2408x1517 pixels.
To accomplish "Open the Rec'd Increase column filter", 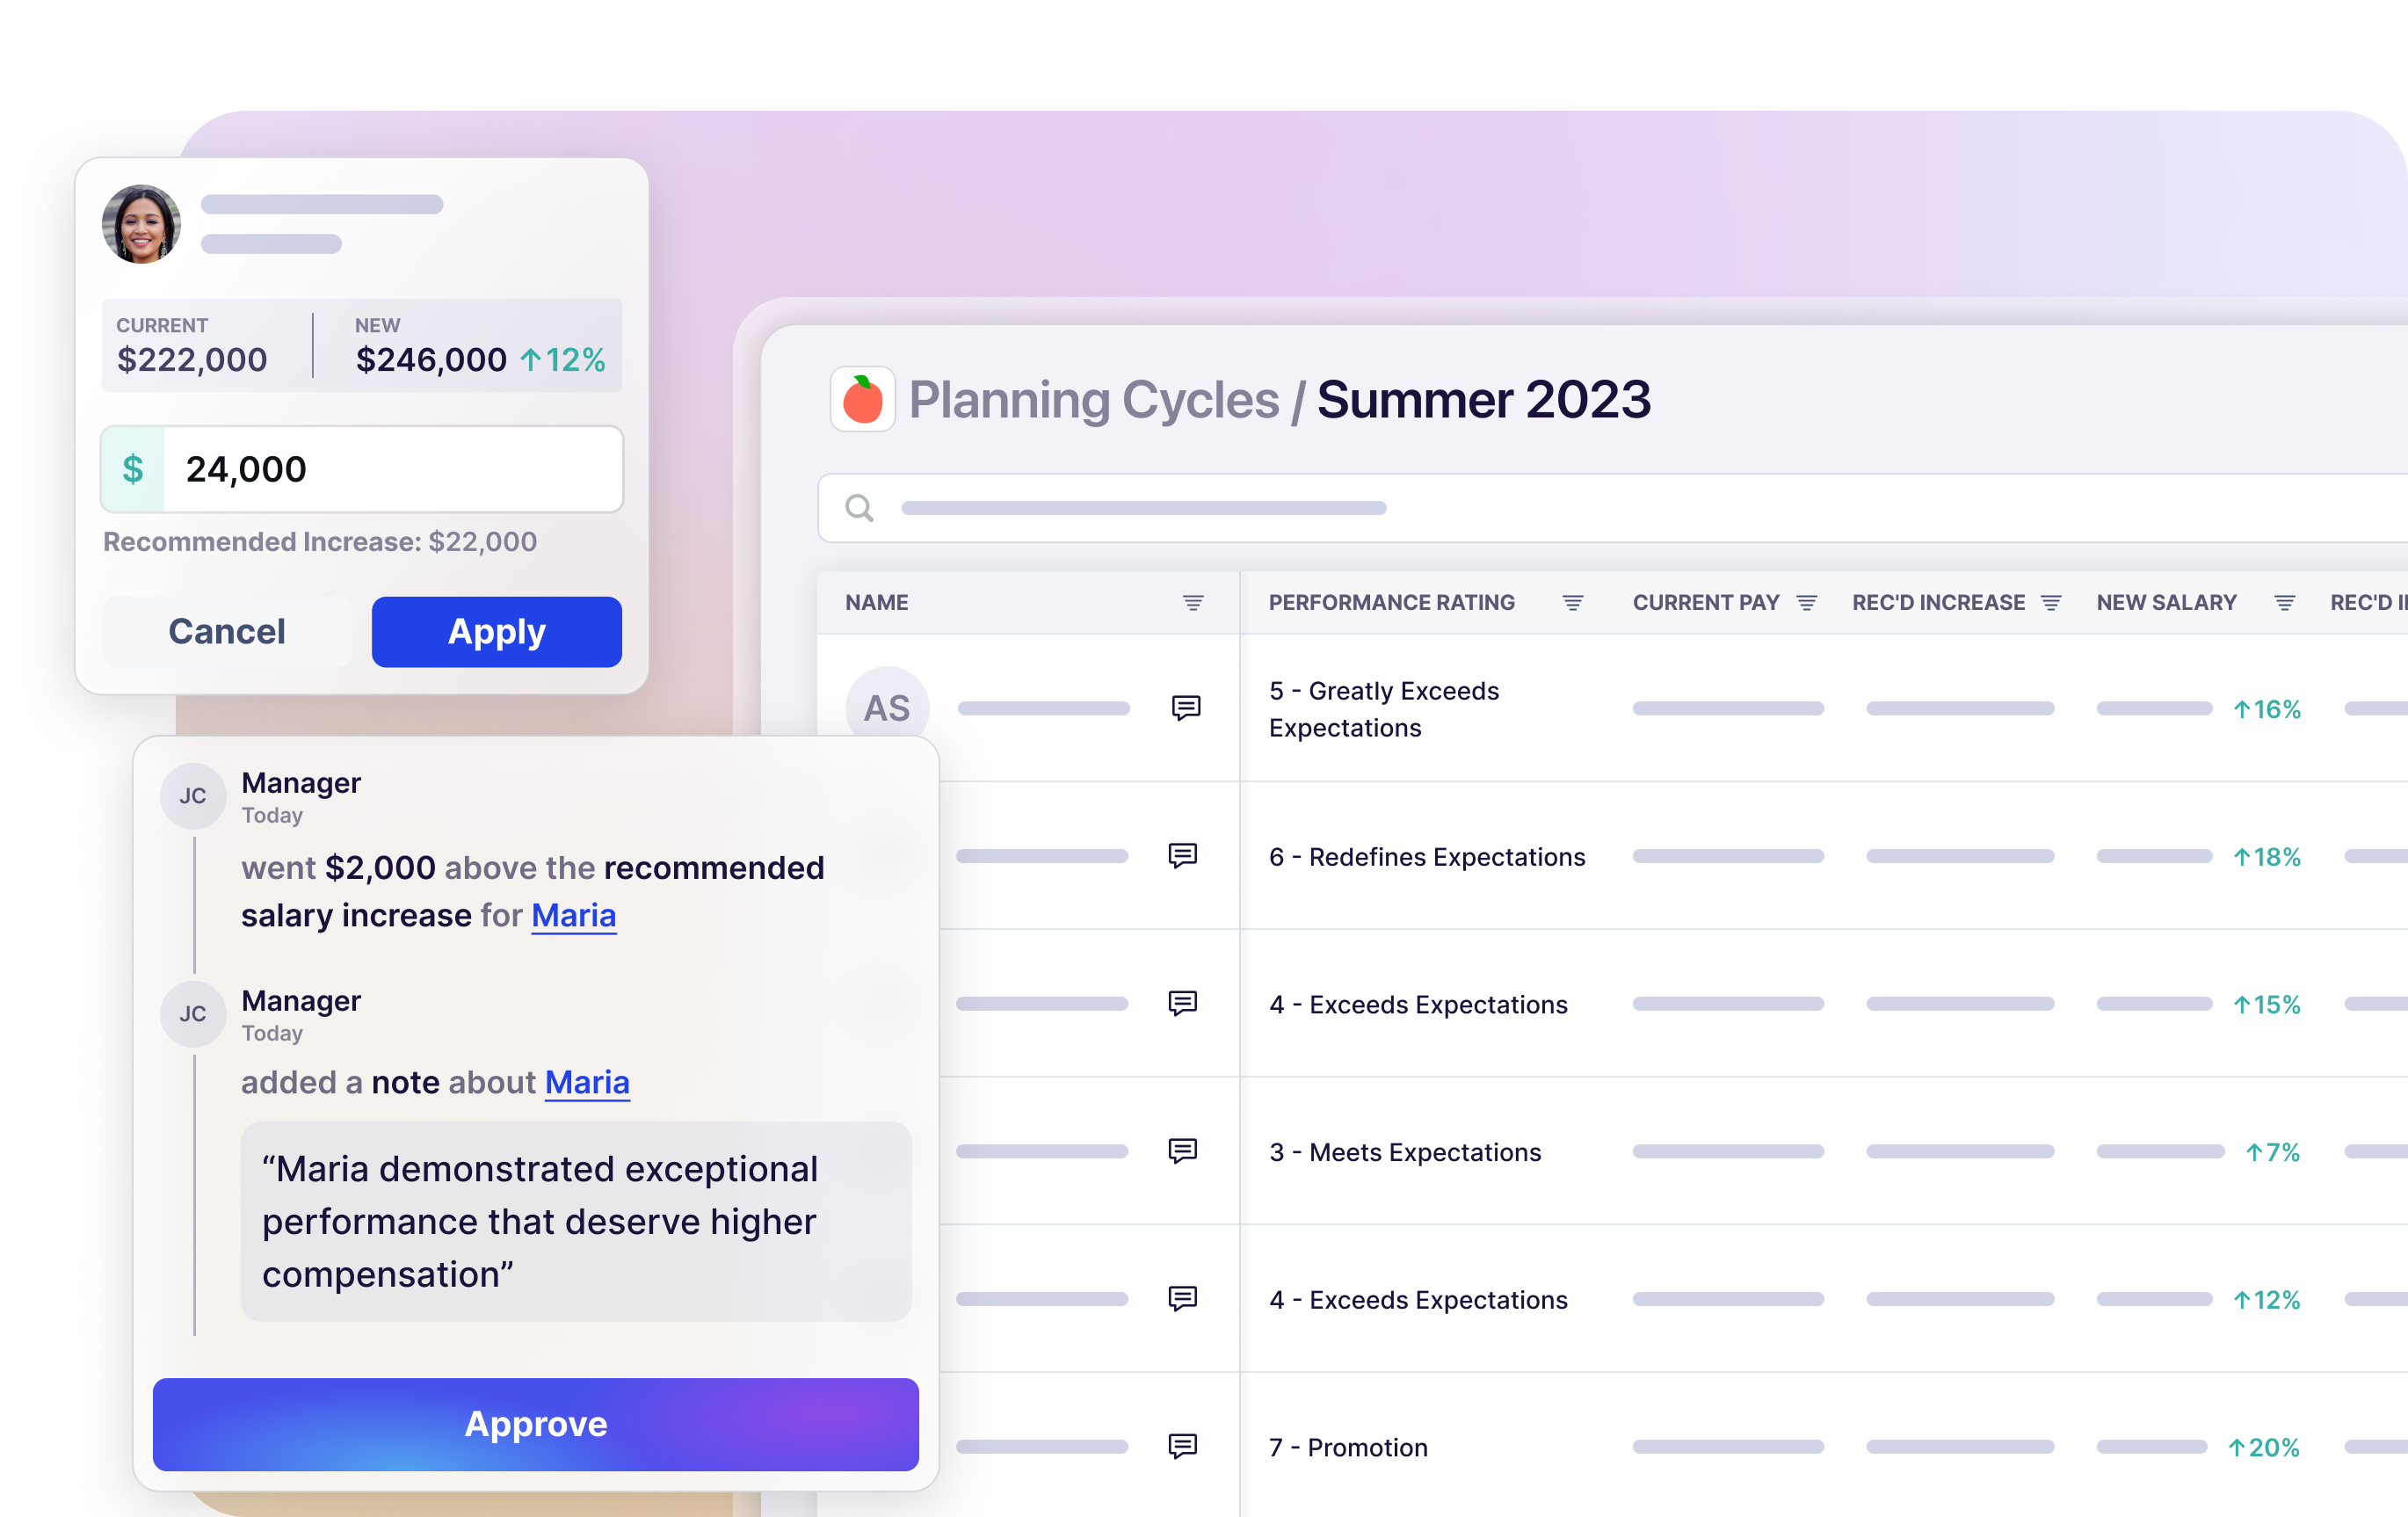I will [2050, 603].
